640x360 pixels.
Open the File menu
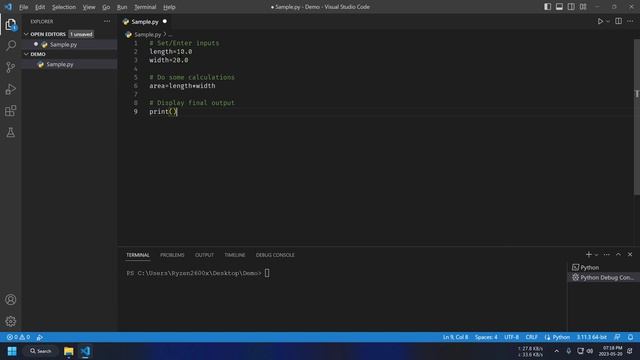pos(24,7)
